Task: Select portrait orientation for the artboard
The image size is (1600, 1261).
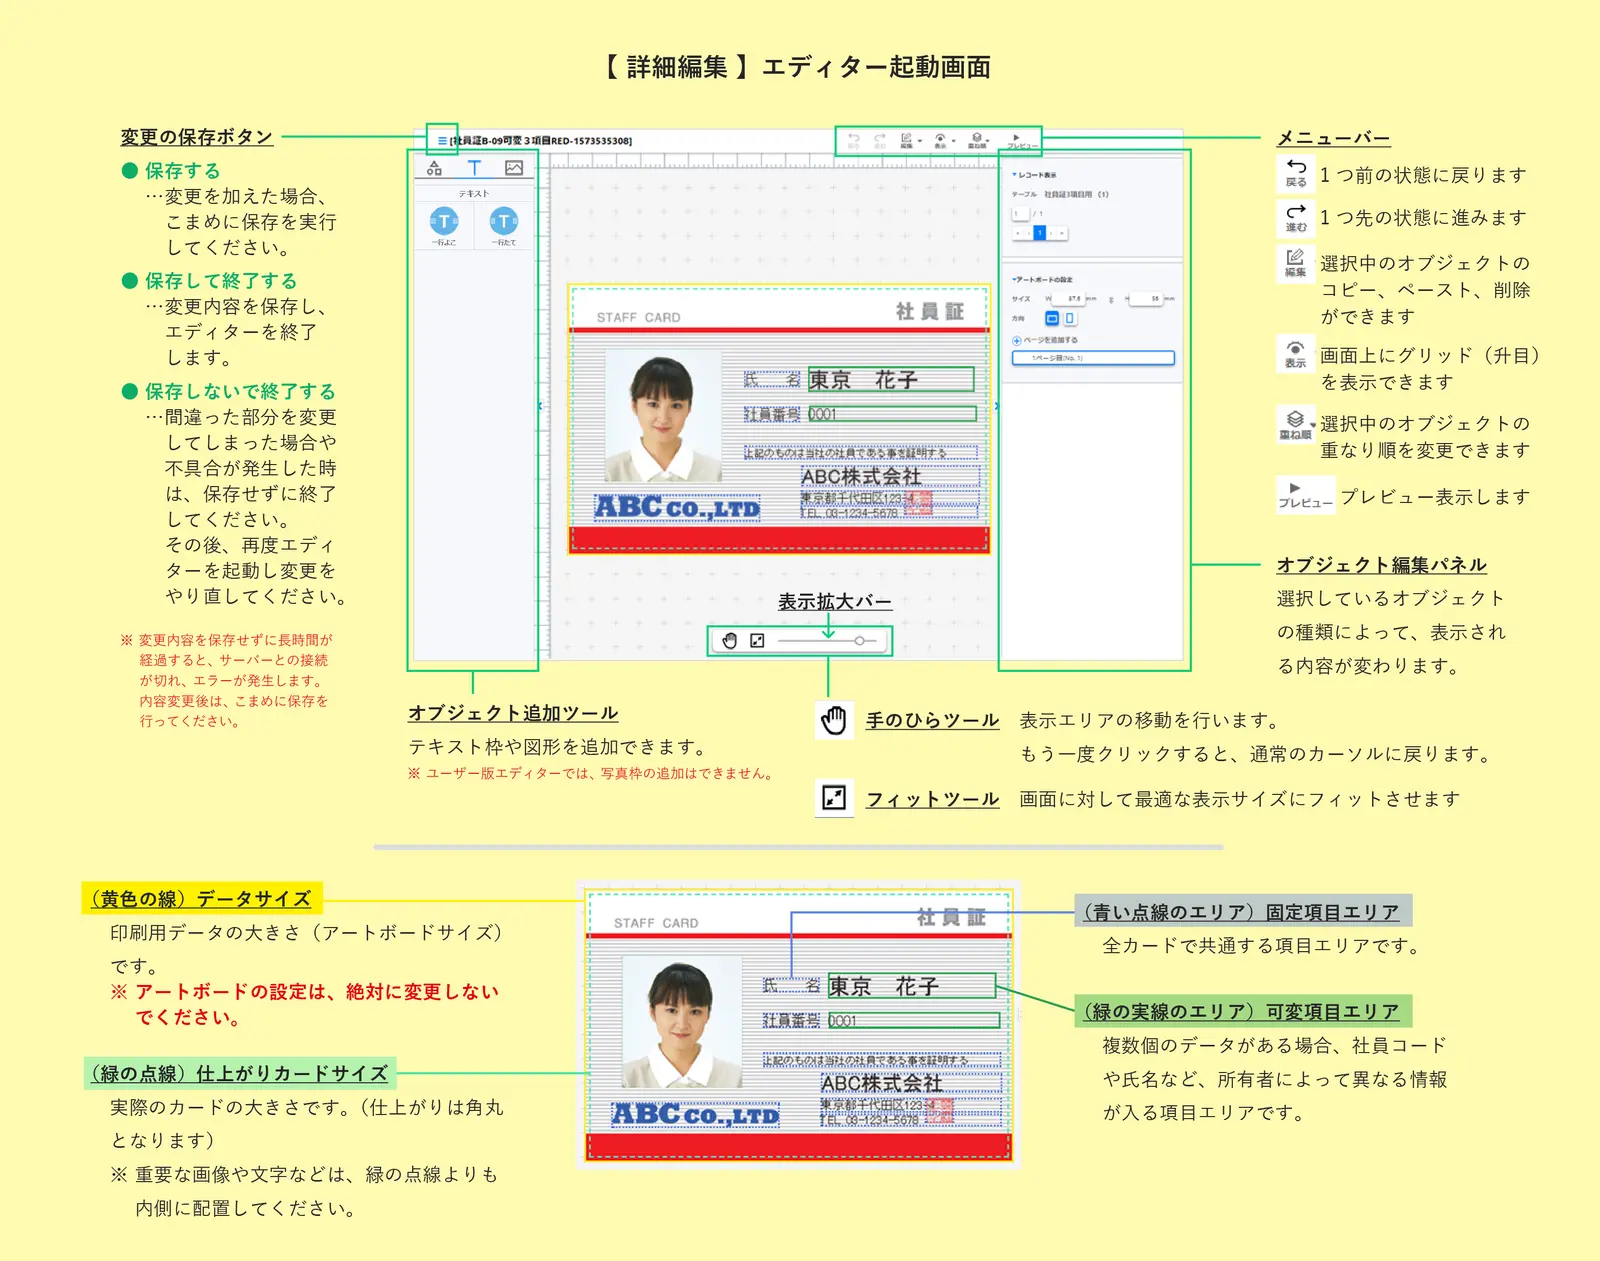Action: pos(1070,318)
